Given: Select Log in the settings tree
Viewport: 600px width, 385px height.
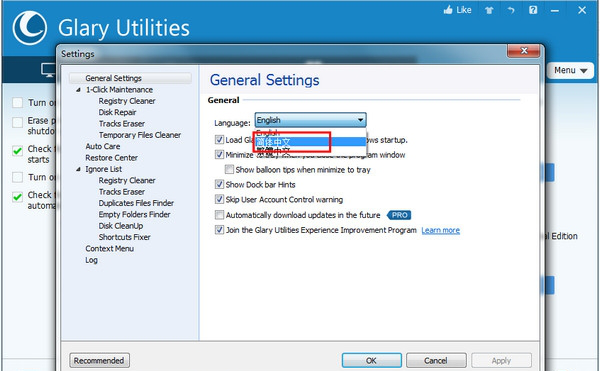Looking at the screenshot, I should point(91,260).
